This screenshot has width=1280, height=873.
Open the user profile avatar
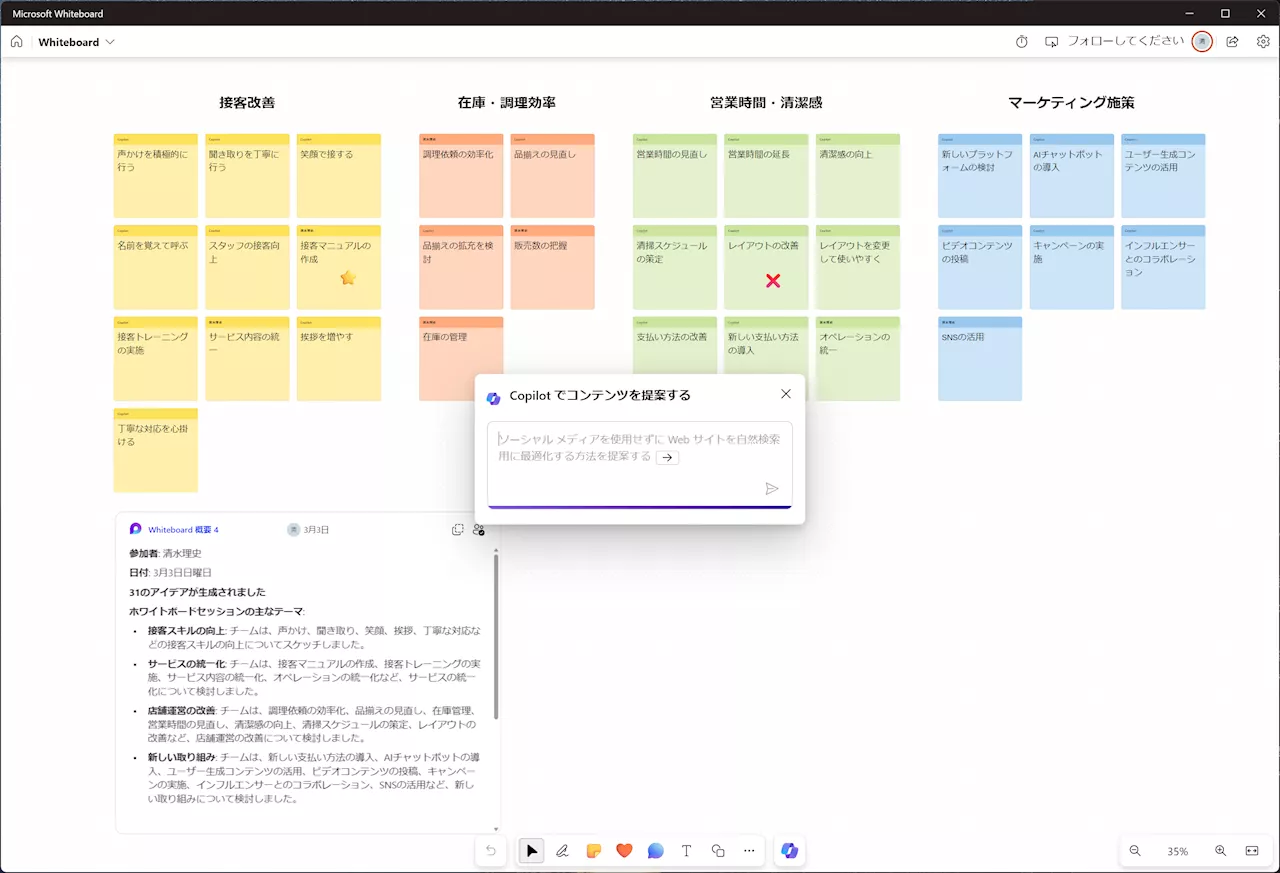(x=1202, y=42)
